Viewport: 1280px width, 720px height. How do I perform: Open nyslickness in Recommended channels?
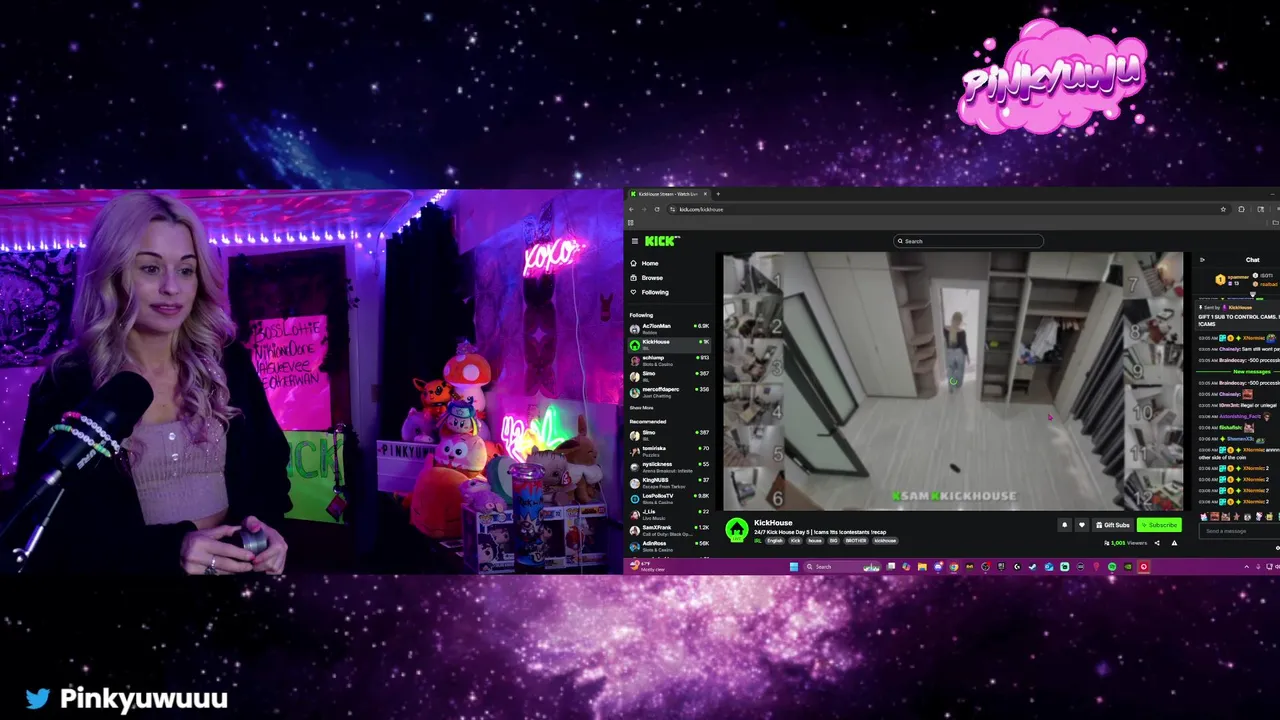[x=669, y=466]
